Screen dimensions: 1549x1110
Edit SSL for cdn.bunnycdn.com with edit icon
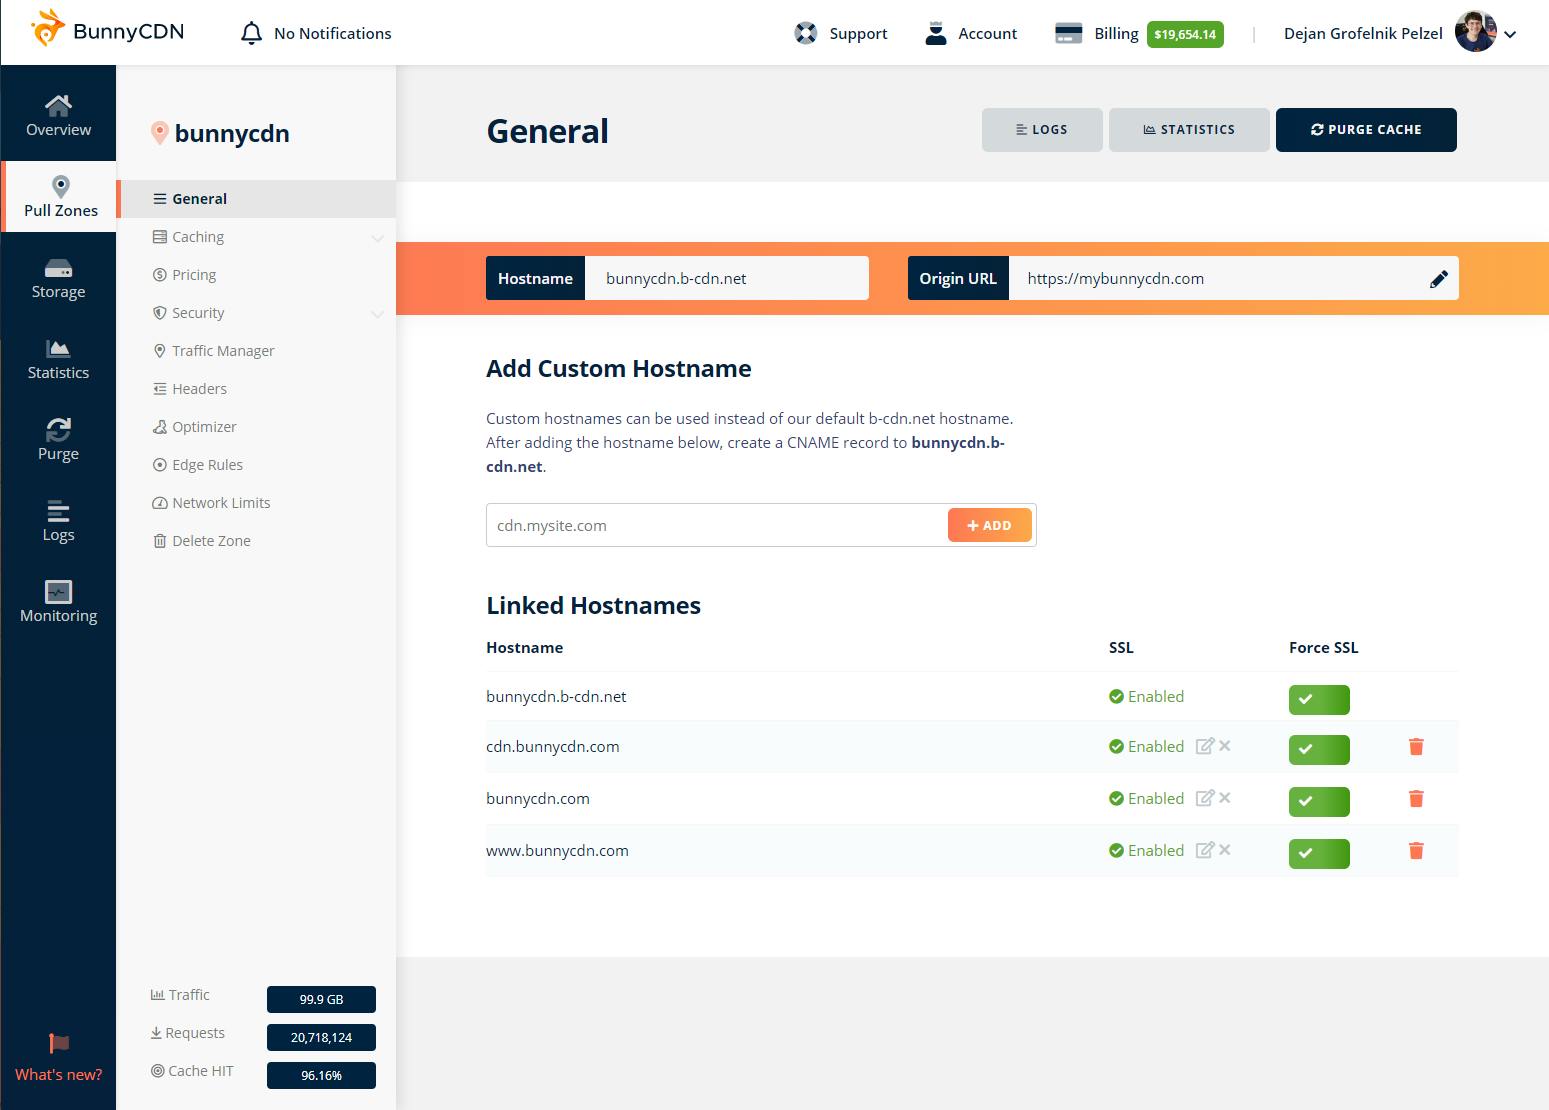[x=1205, y=746]
